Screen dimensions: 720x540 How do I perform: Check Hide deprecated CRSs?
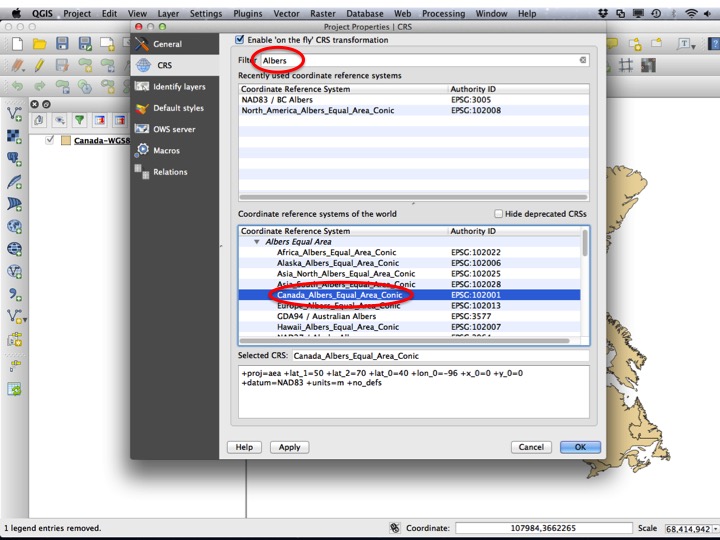click(499, 214)
